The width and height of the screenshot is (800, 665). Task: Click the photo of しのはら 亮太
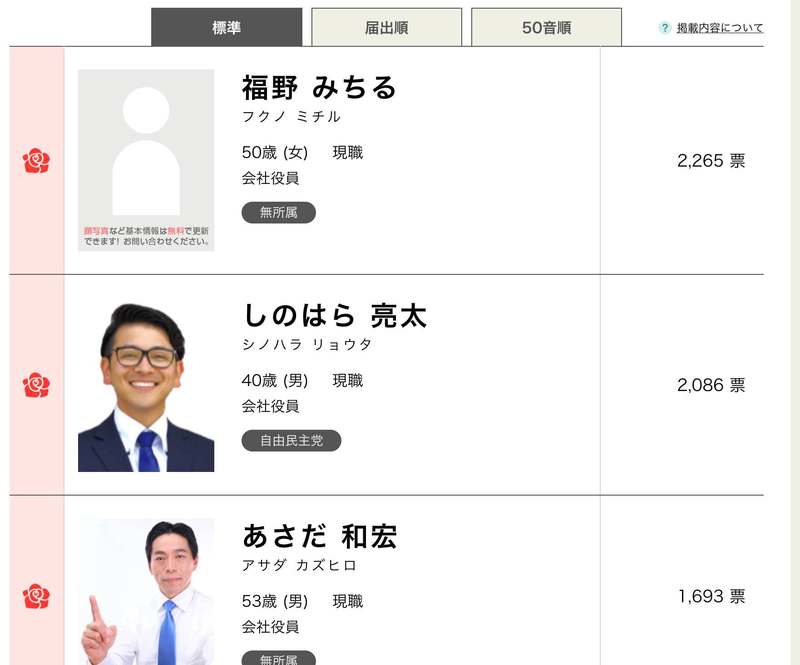pyautogui.click(x=146, y=386)
